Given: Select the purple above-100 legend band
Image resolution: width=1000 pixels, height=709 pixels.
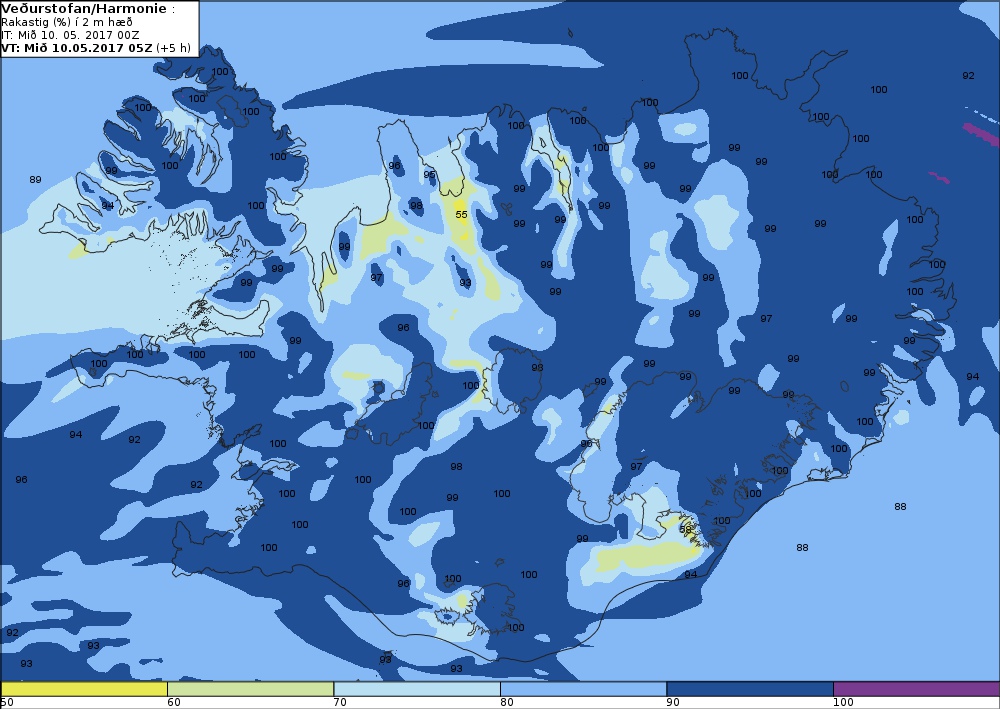Looking at the screenshot, I should coord(916,689).
